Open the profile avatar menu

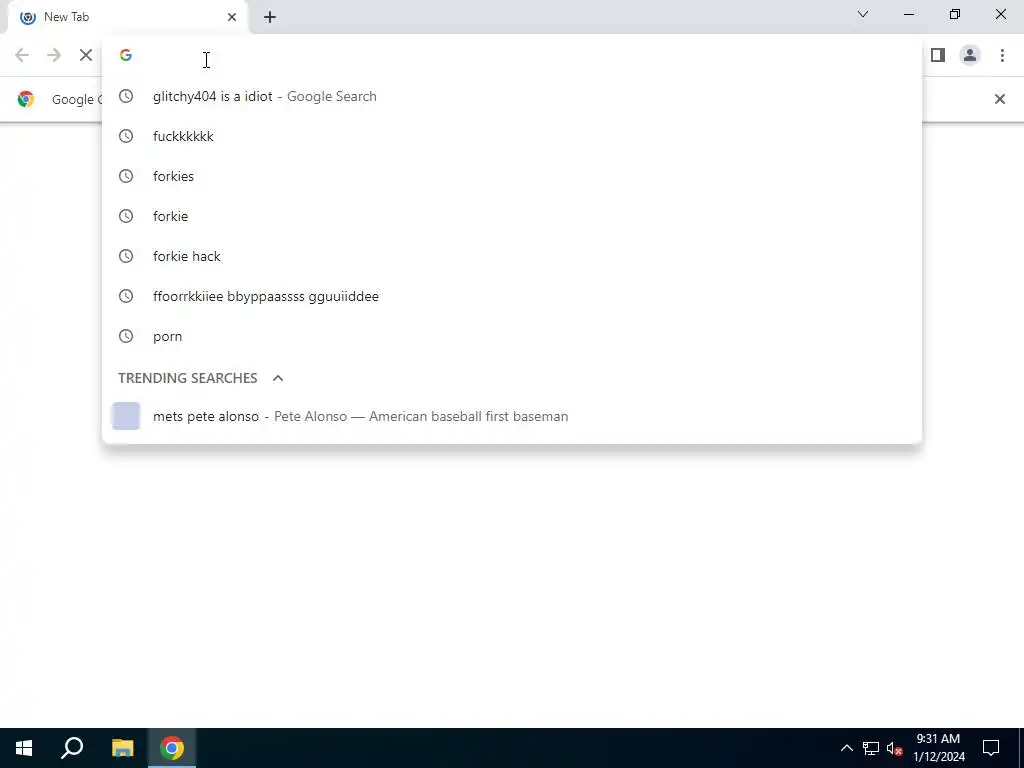(970, 56)
